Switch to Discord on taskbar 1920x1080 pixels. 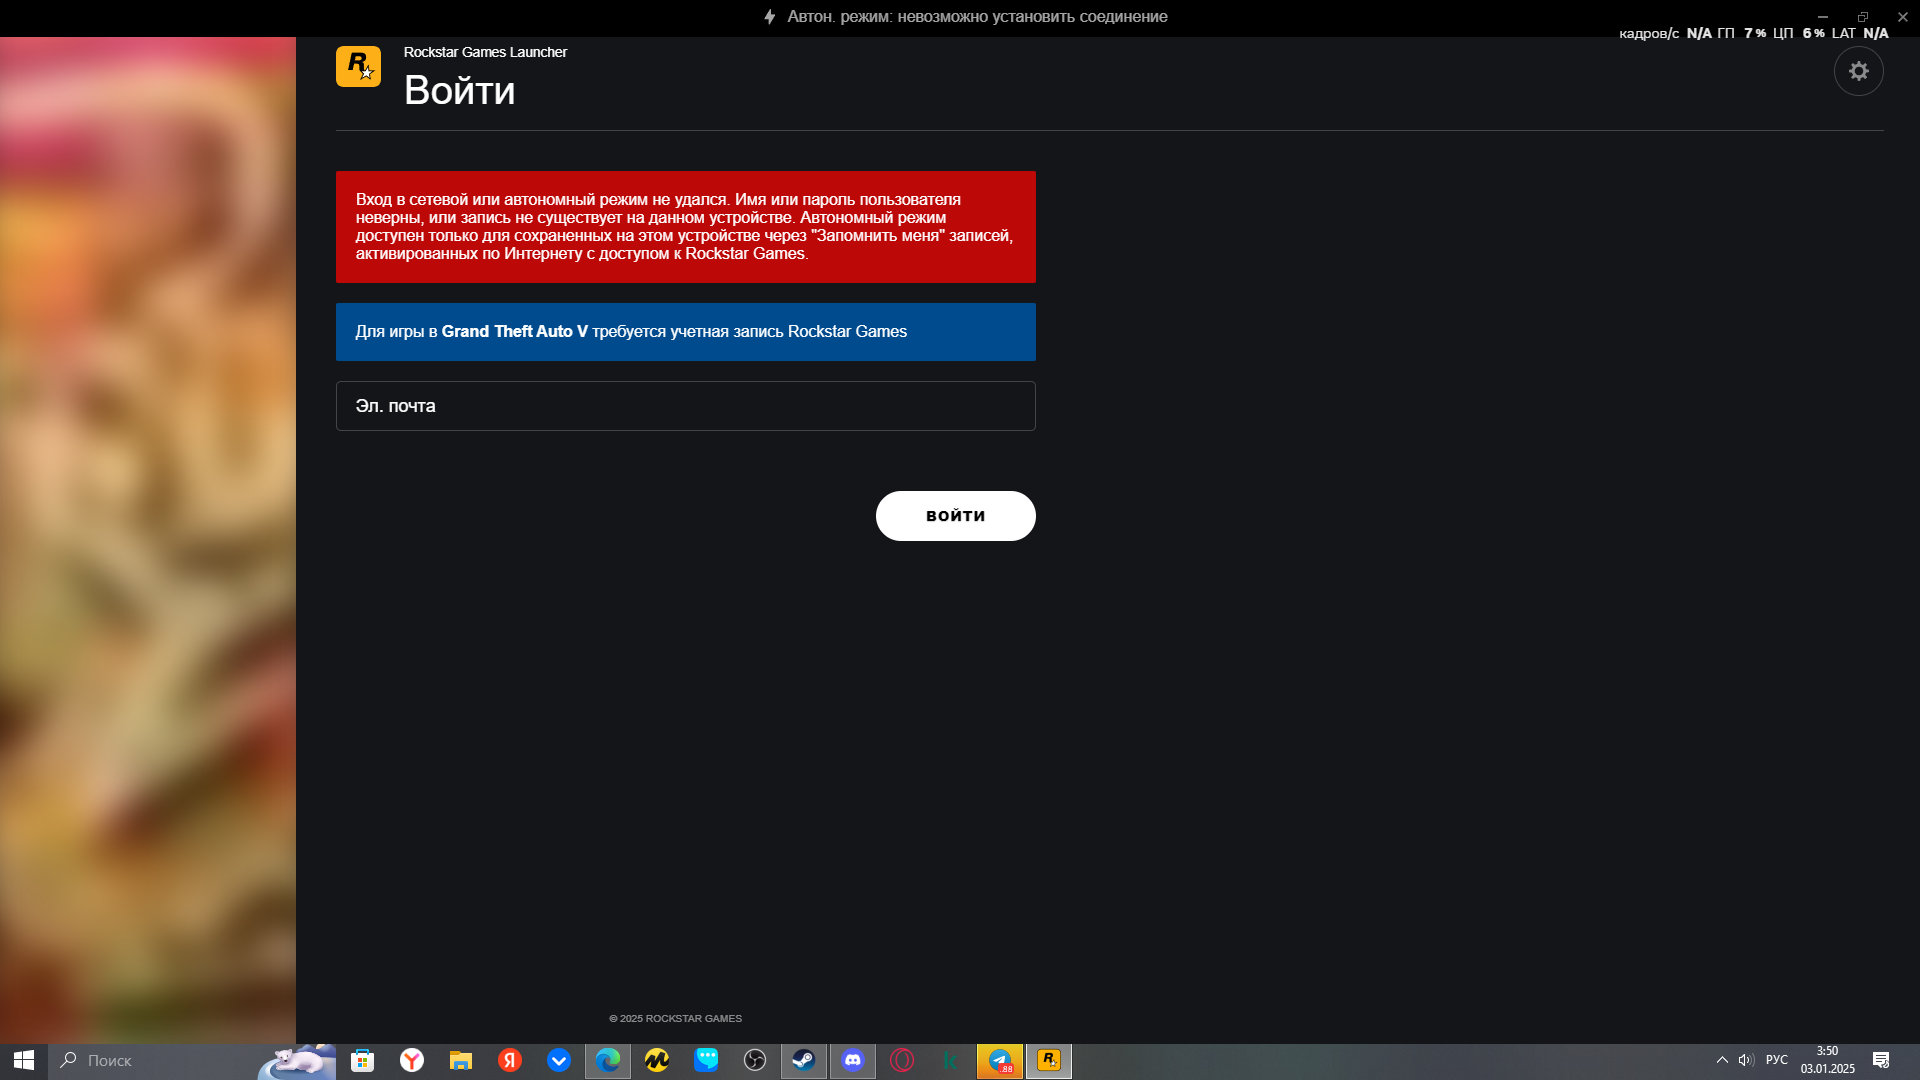[x=853, y=1060]
